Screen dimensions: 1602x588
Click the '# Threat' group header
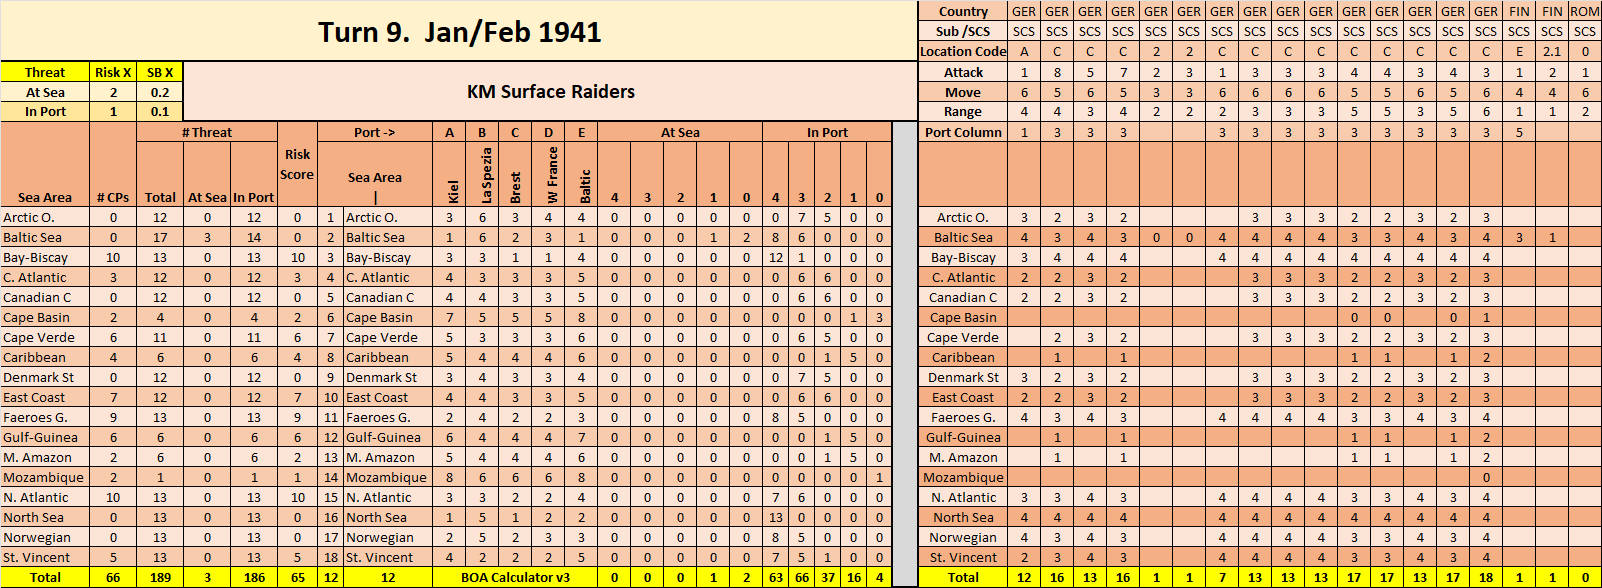207,132
